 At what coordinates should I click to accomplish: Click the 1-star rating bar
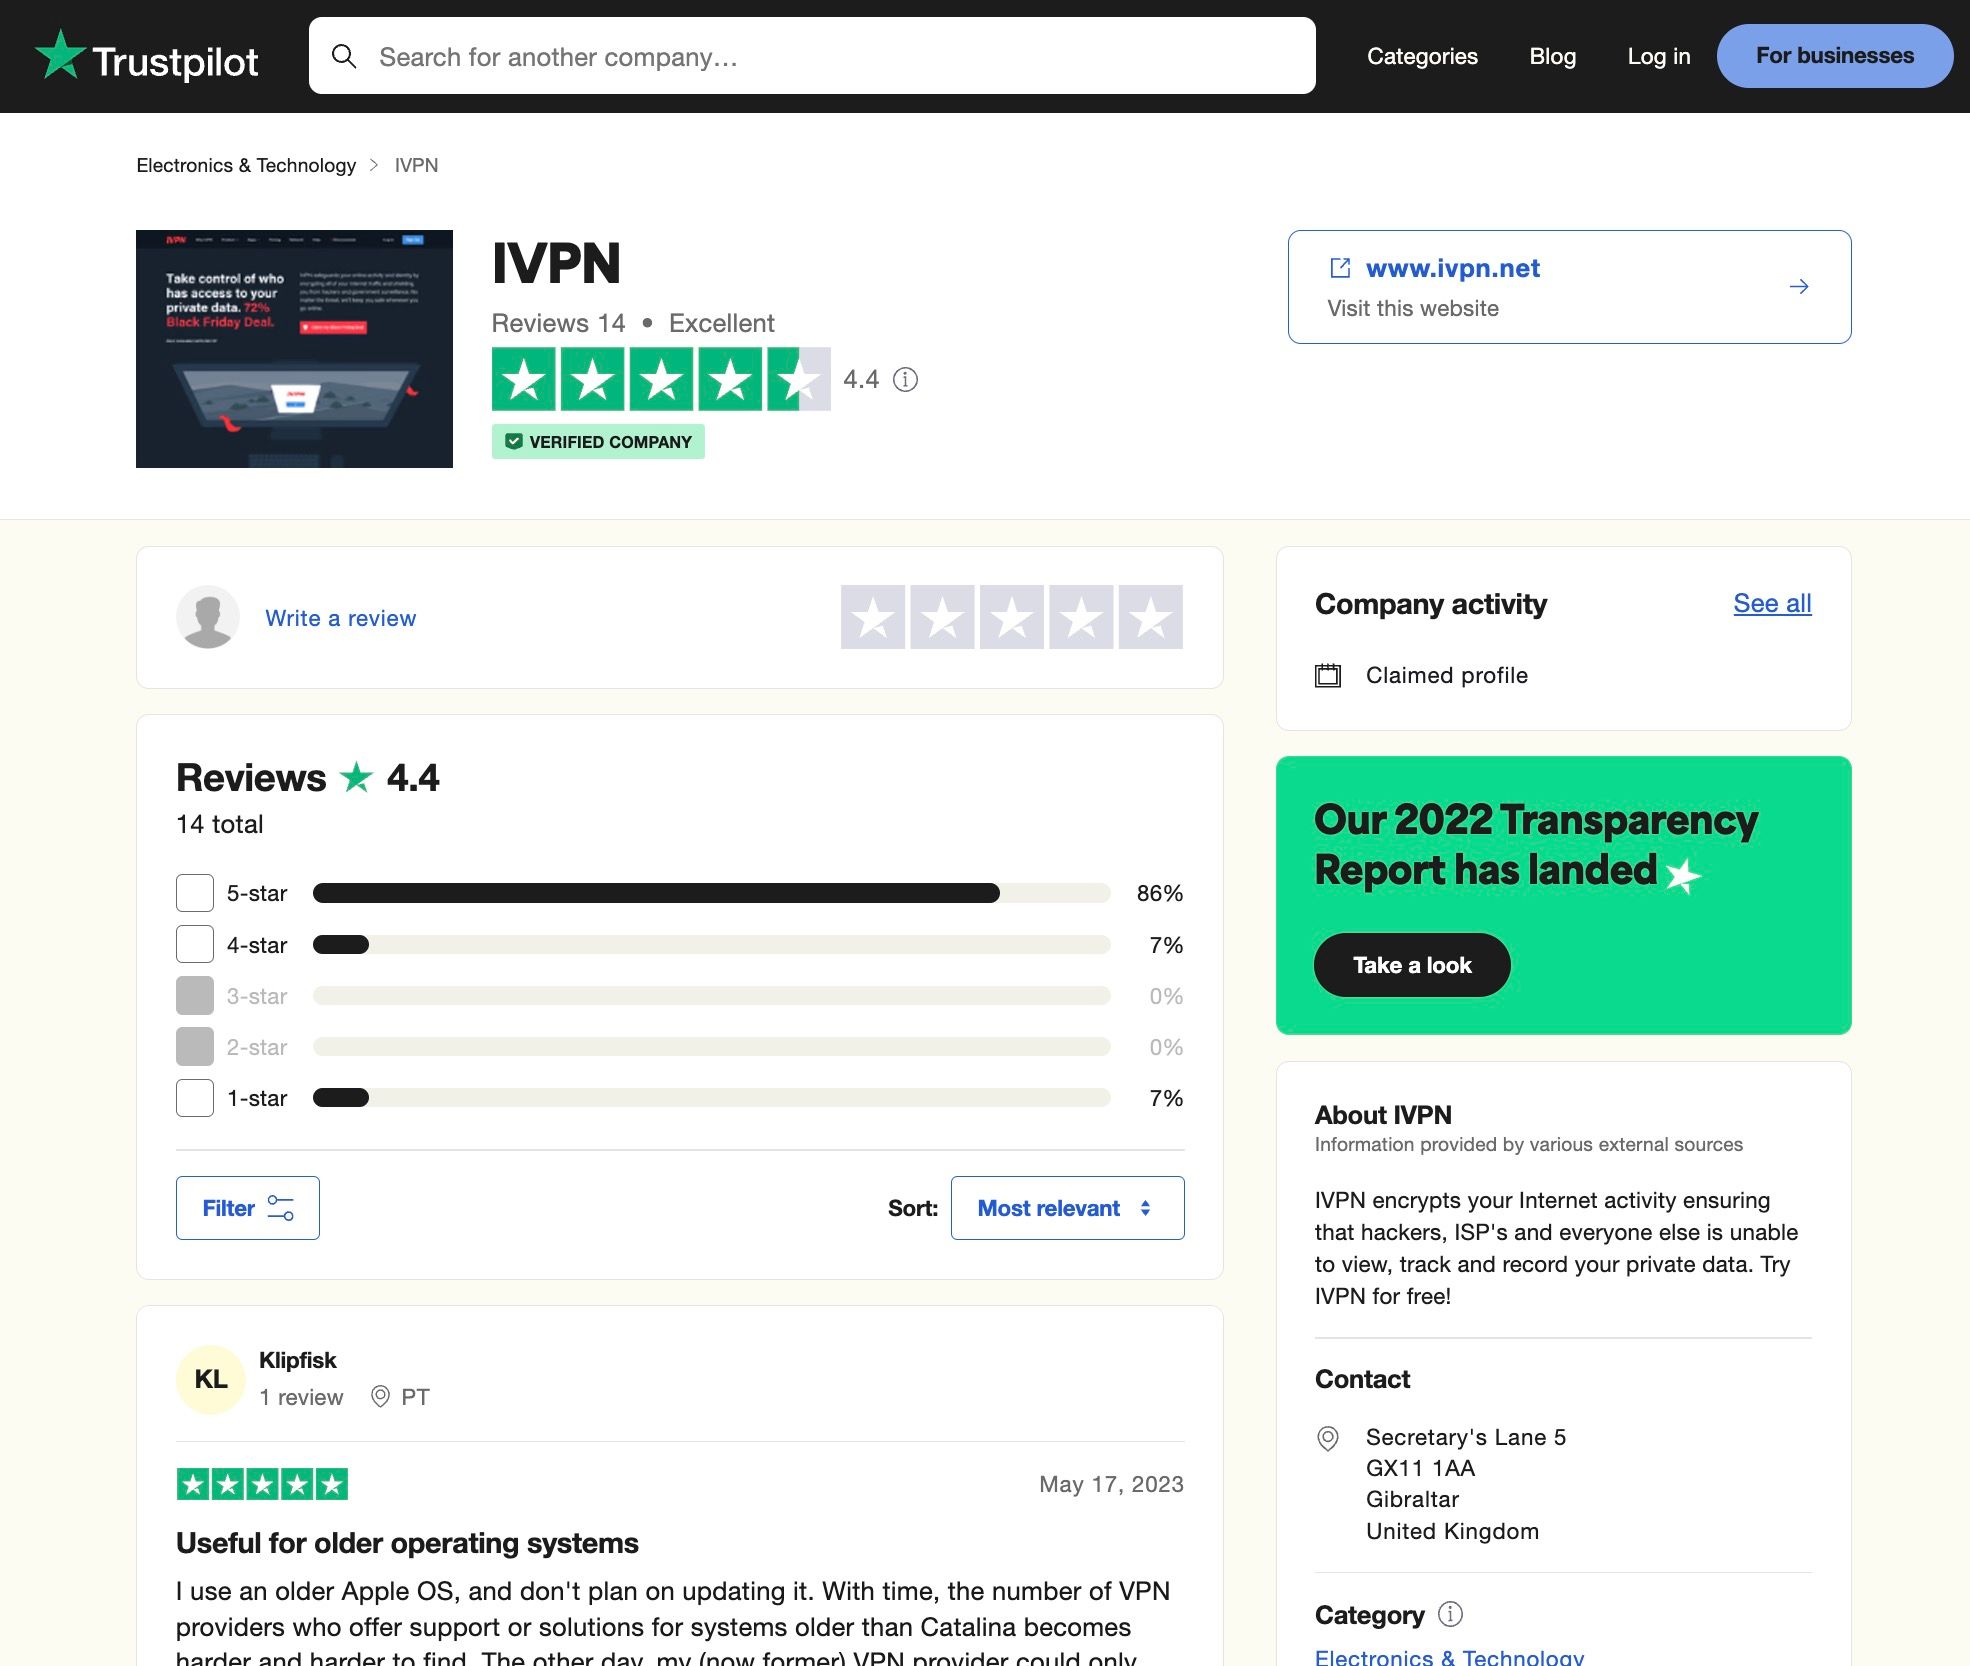point(711,1098)
